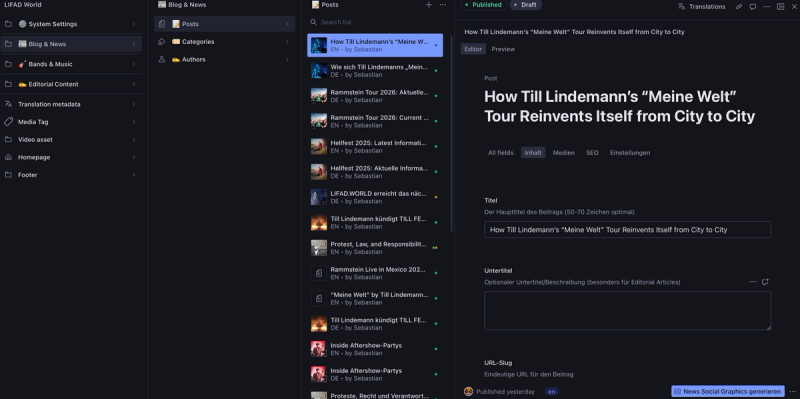
Task: Expand System Settings chevron
Action: point(134,24)
